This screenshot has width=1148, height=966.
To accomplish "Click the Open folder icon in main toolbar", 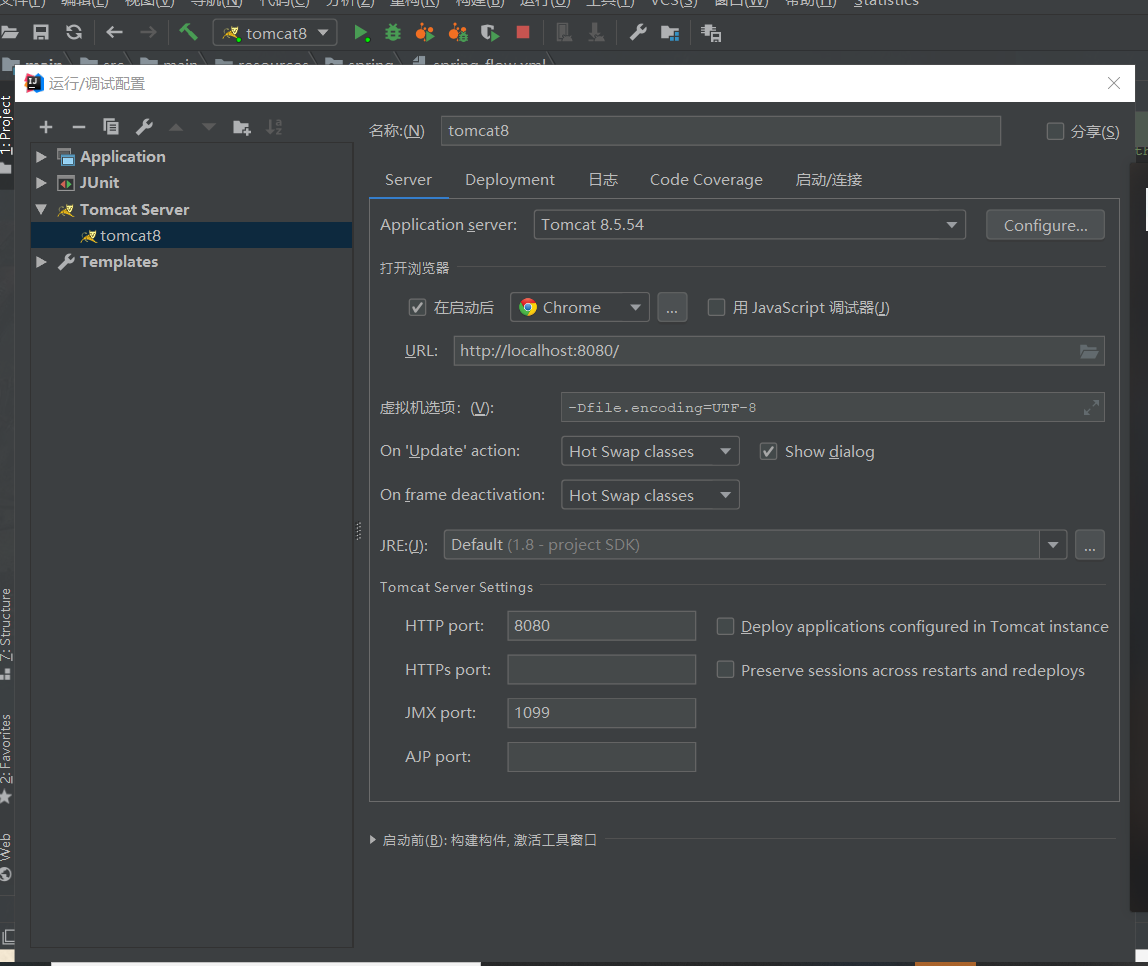I will point(10,33).
